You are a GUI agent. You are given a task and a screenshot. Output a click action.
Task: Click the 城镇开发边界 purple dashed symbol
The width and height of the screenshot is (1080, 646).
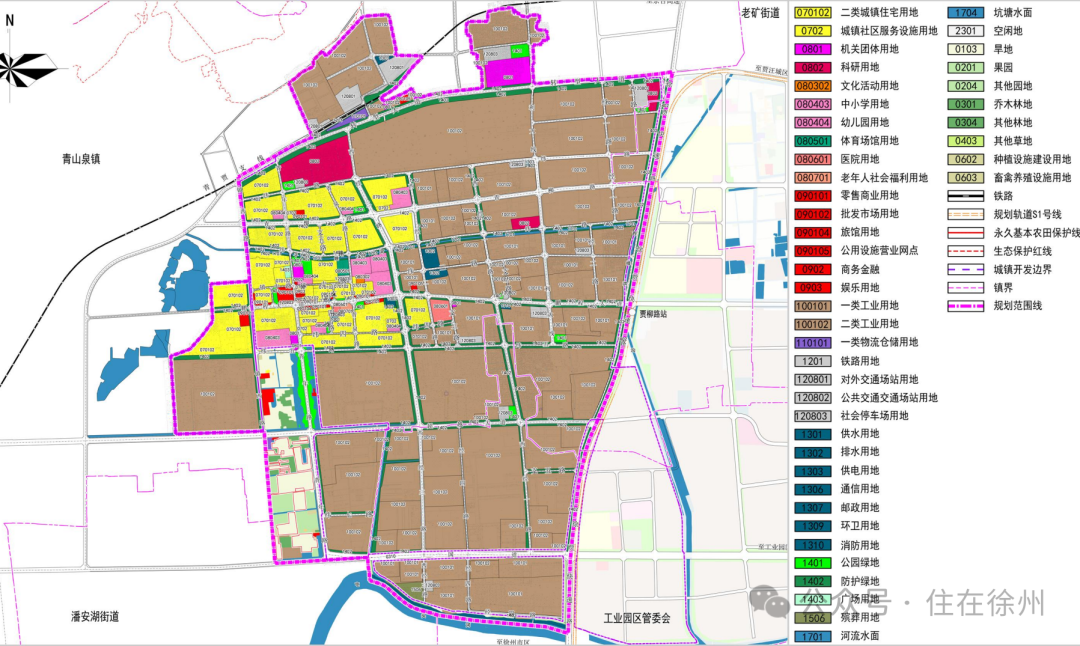click(966, 269)
